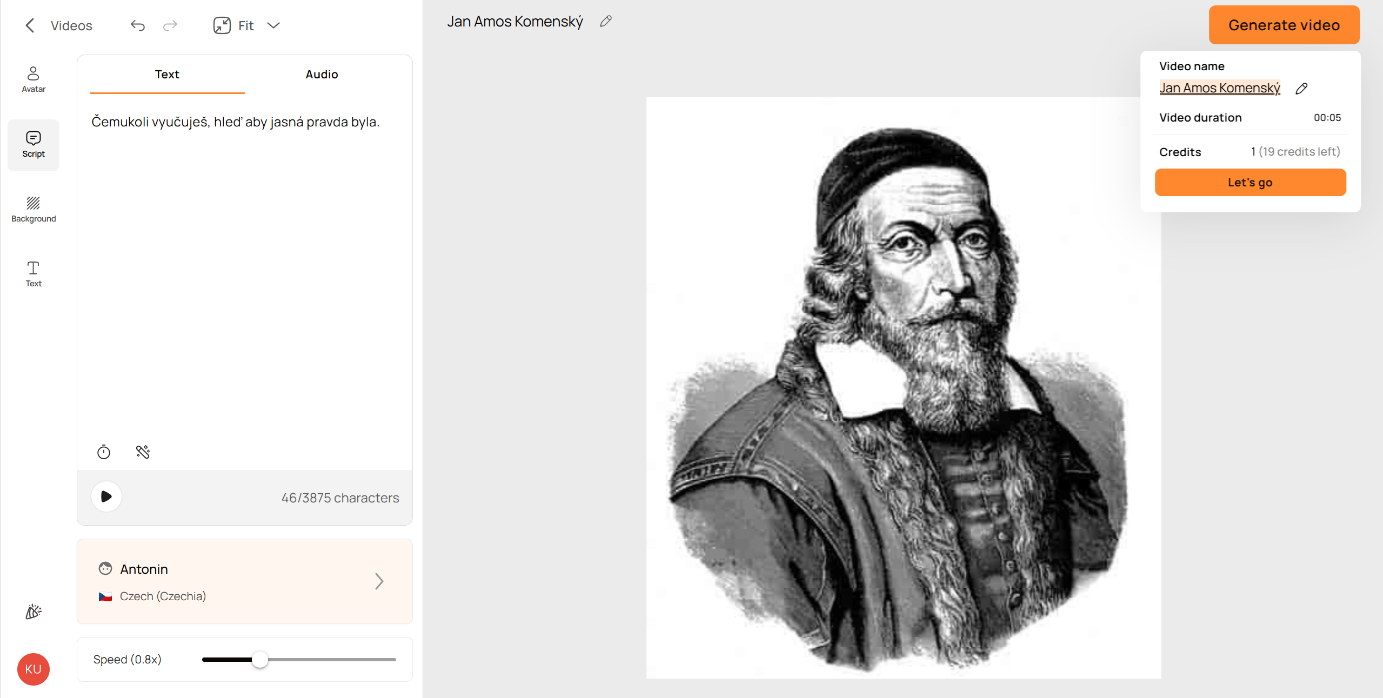Screen dimensions: 1383x698
Task: Open the Script panel in the sidebar
Action: (34, 145)
